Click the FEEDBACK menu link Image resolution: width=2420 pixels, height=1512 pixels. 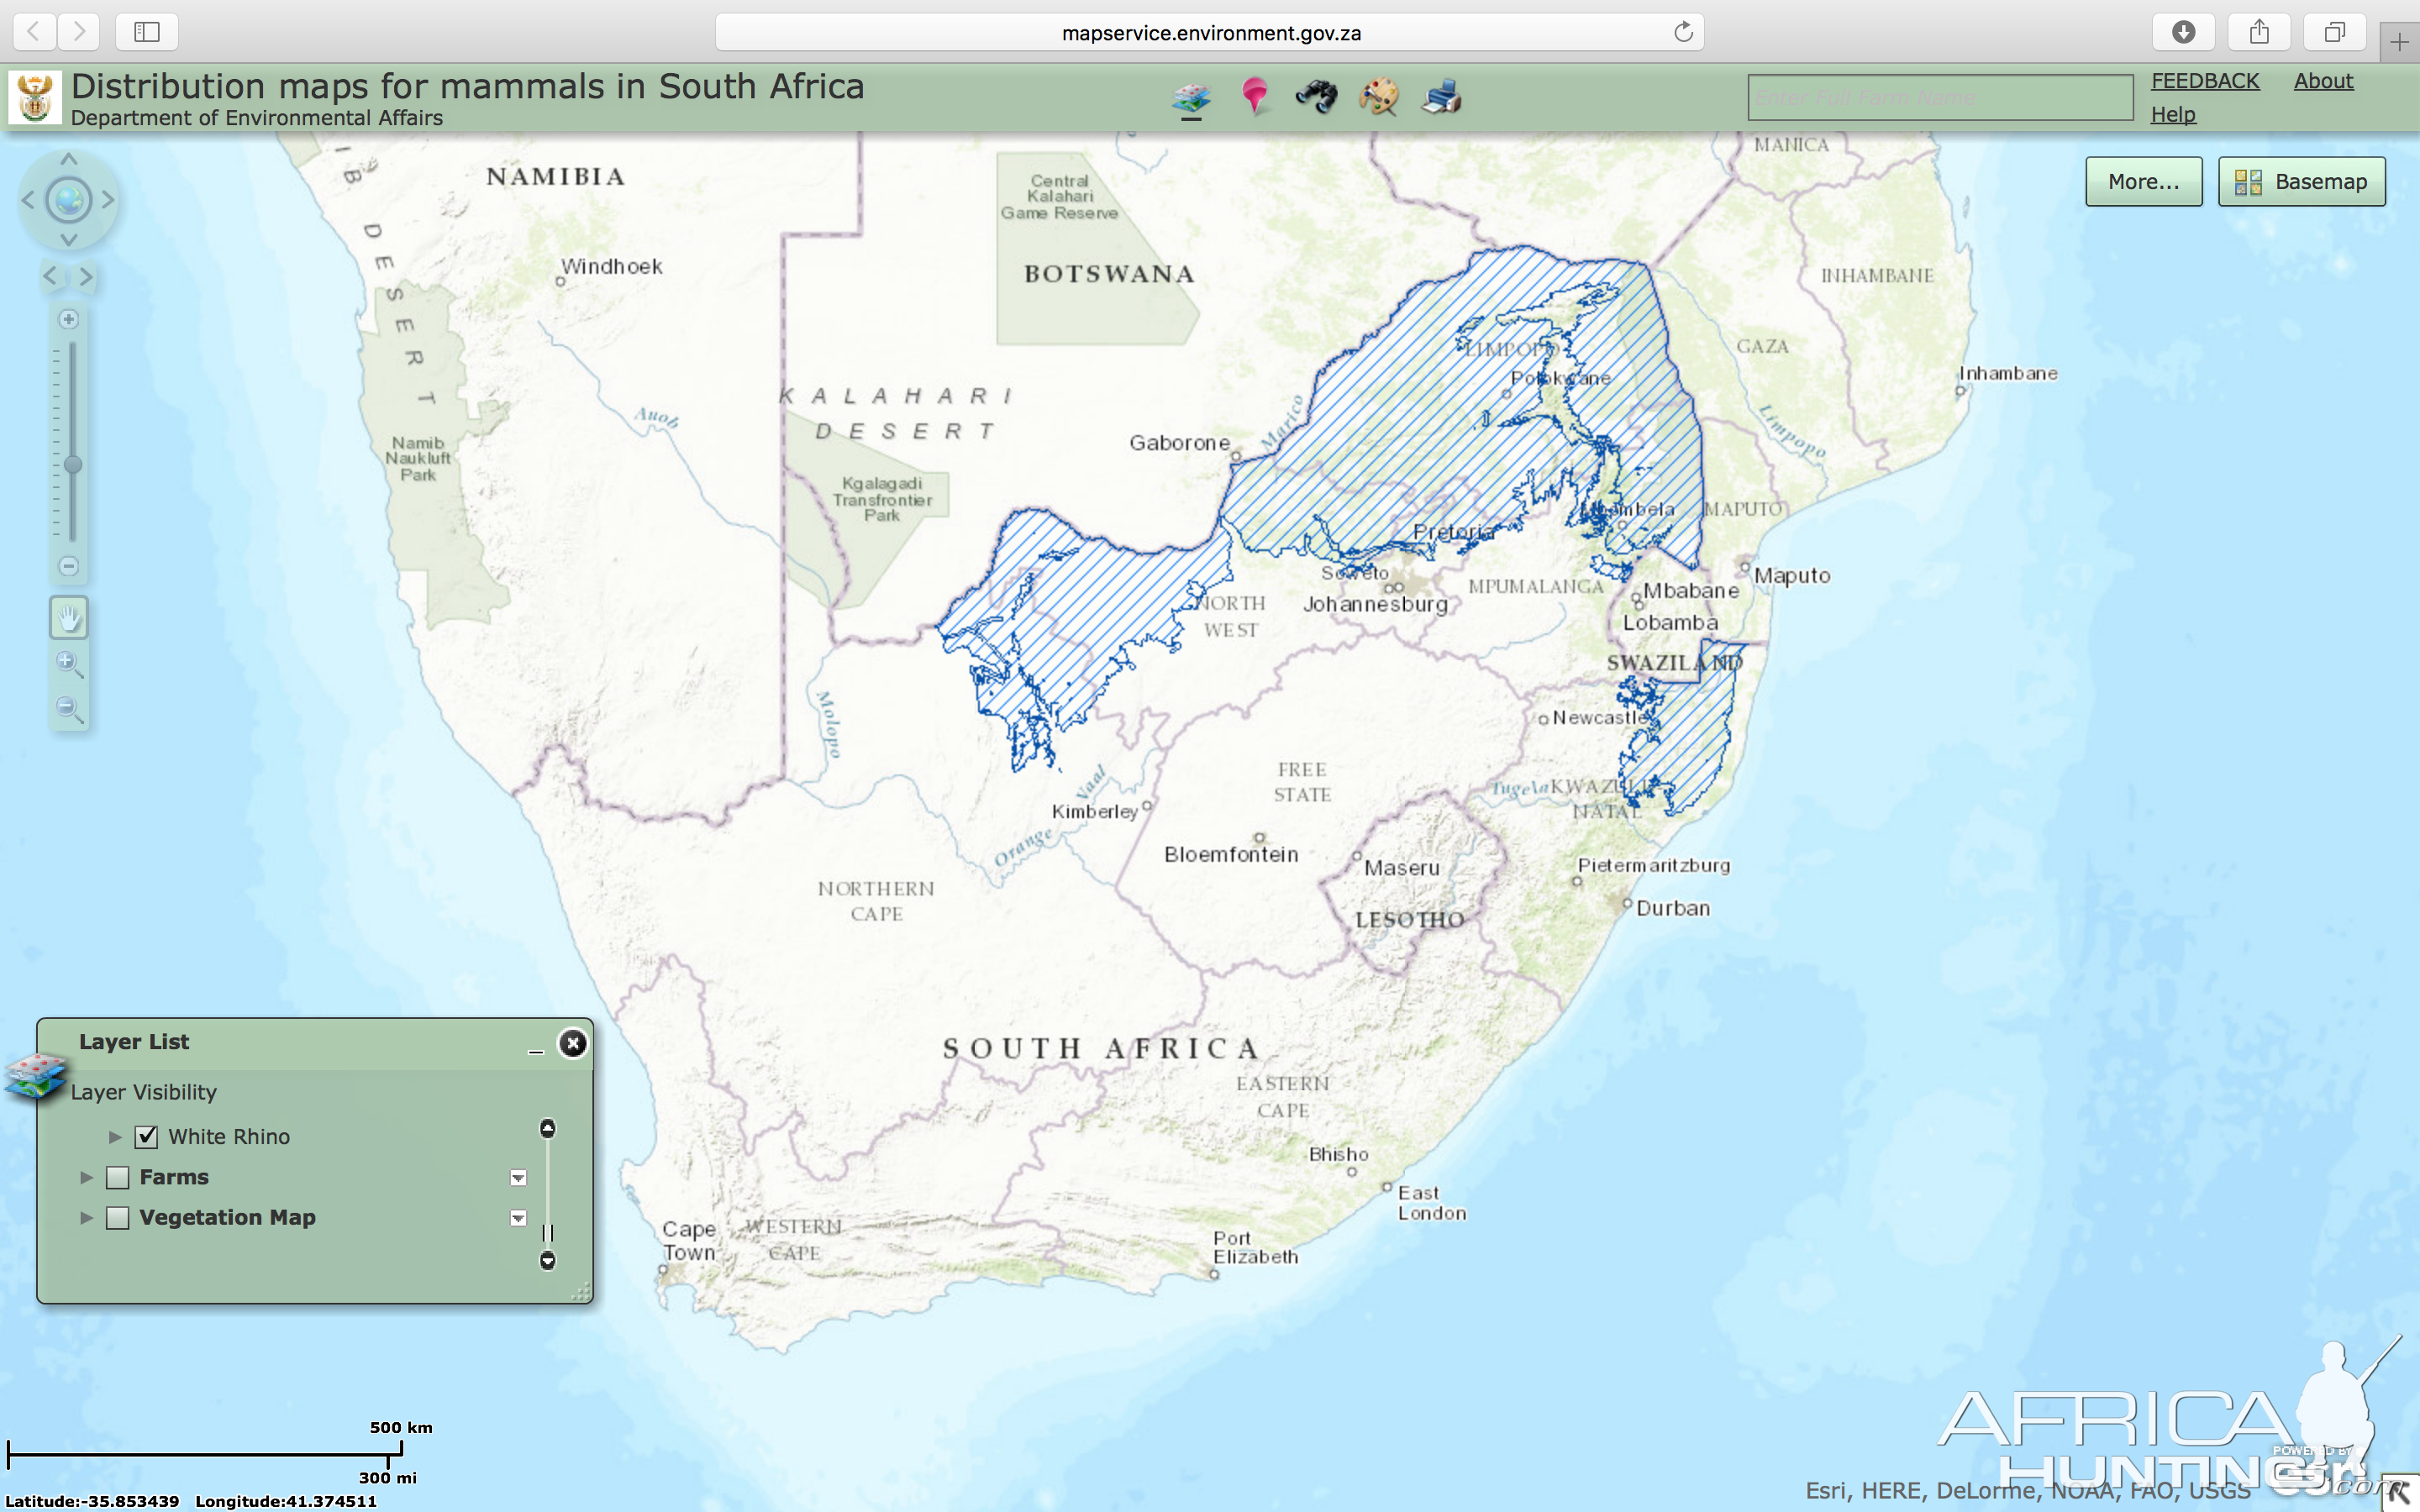(2202, 80)
